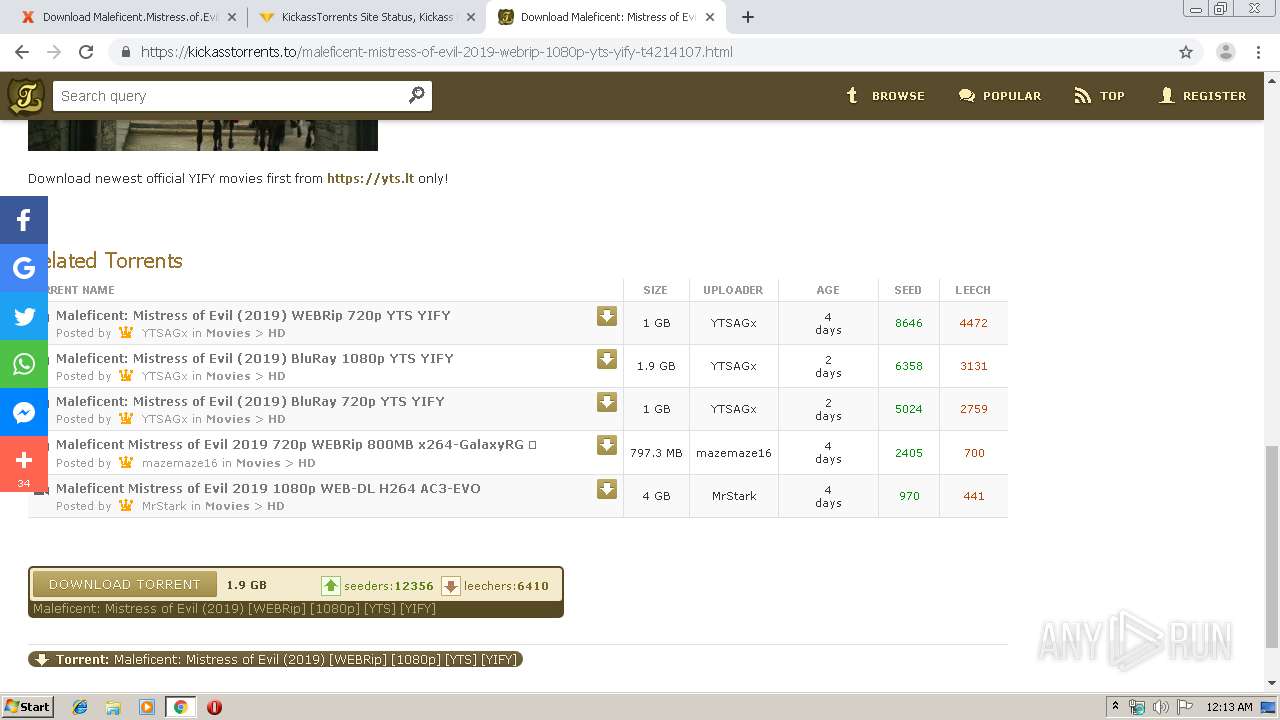The image size is (1280, 720).
Task: Sort torrents by SIZE column header
Action: (655, 290)
